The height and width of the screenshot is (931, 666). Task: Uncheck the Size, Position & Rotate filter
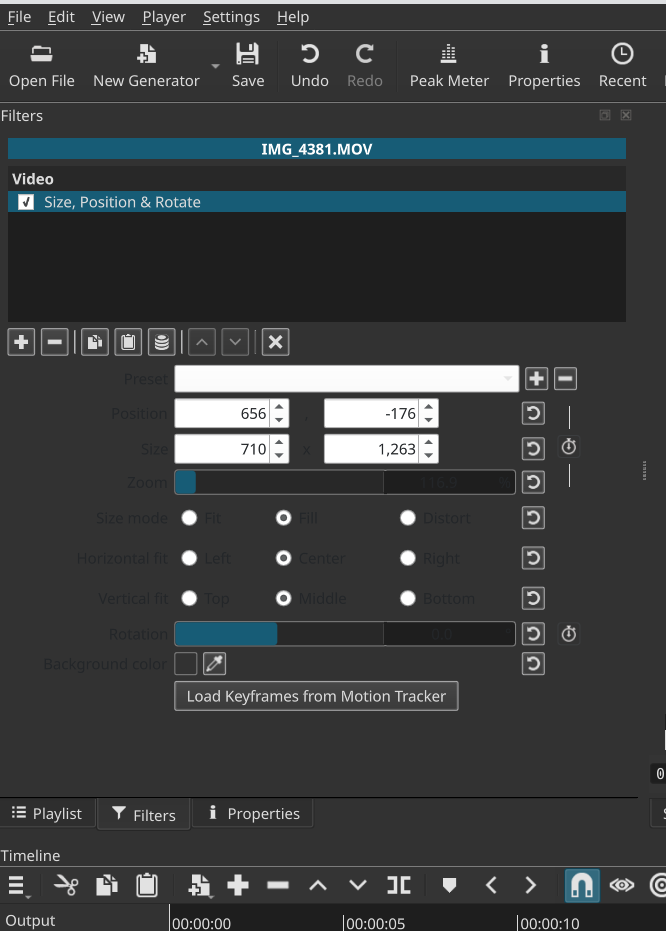pos(26,202)
